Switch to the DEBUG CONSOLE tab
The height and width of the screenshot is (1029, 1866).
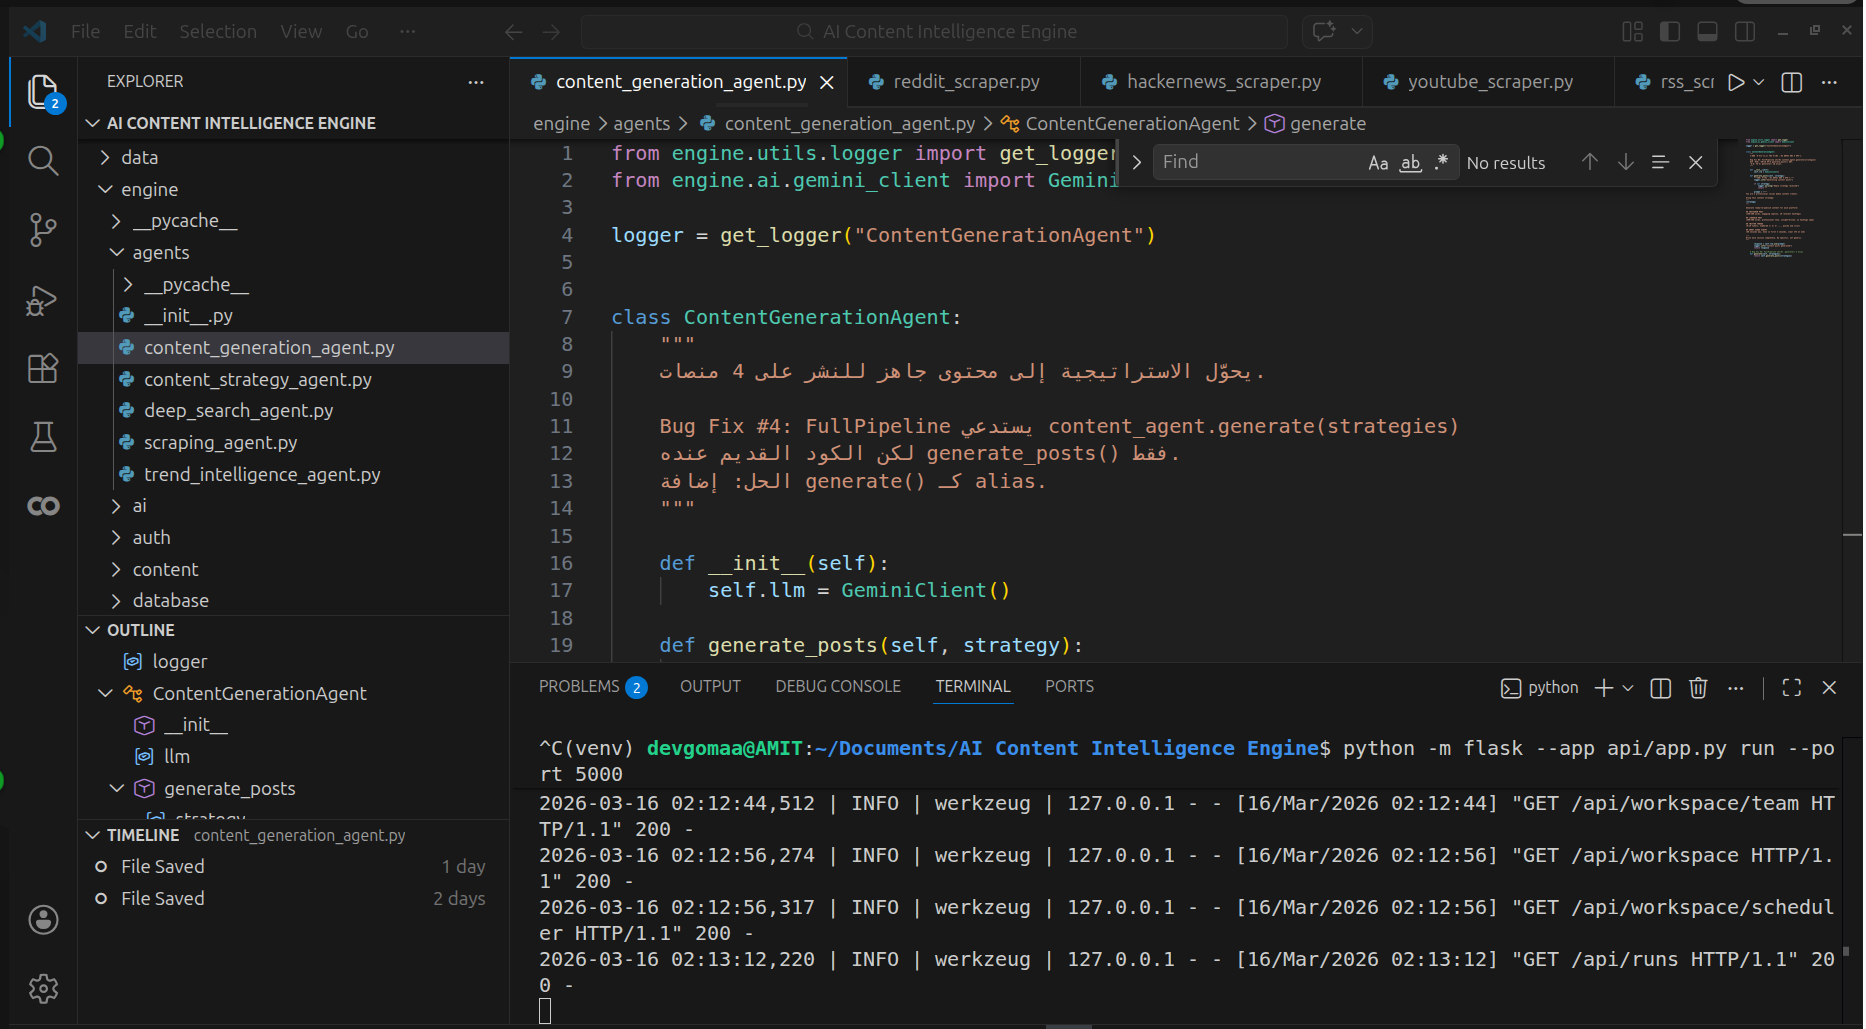[837, 687]
